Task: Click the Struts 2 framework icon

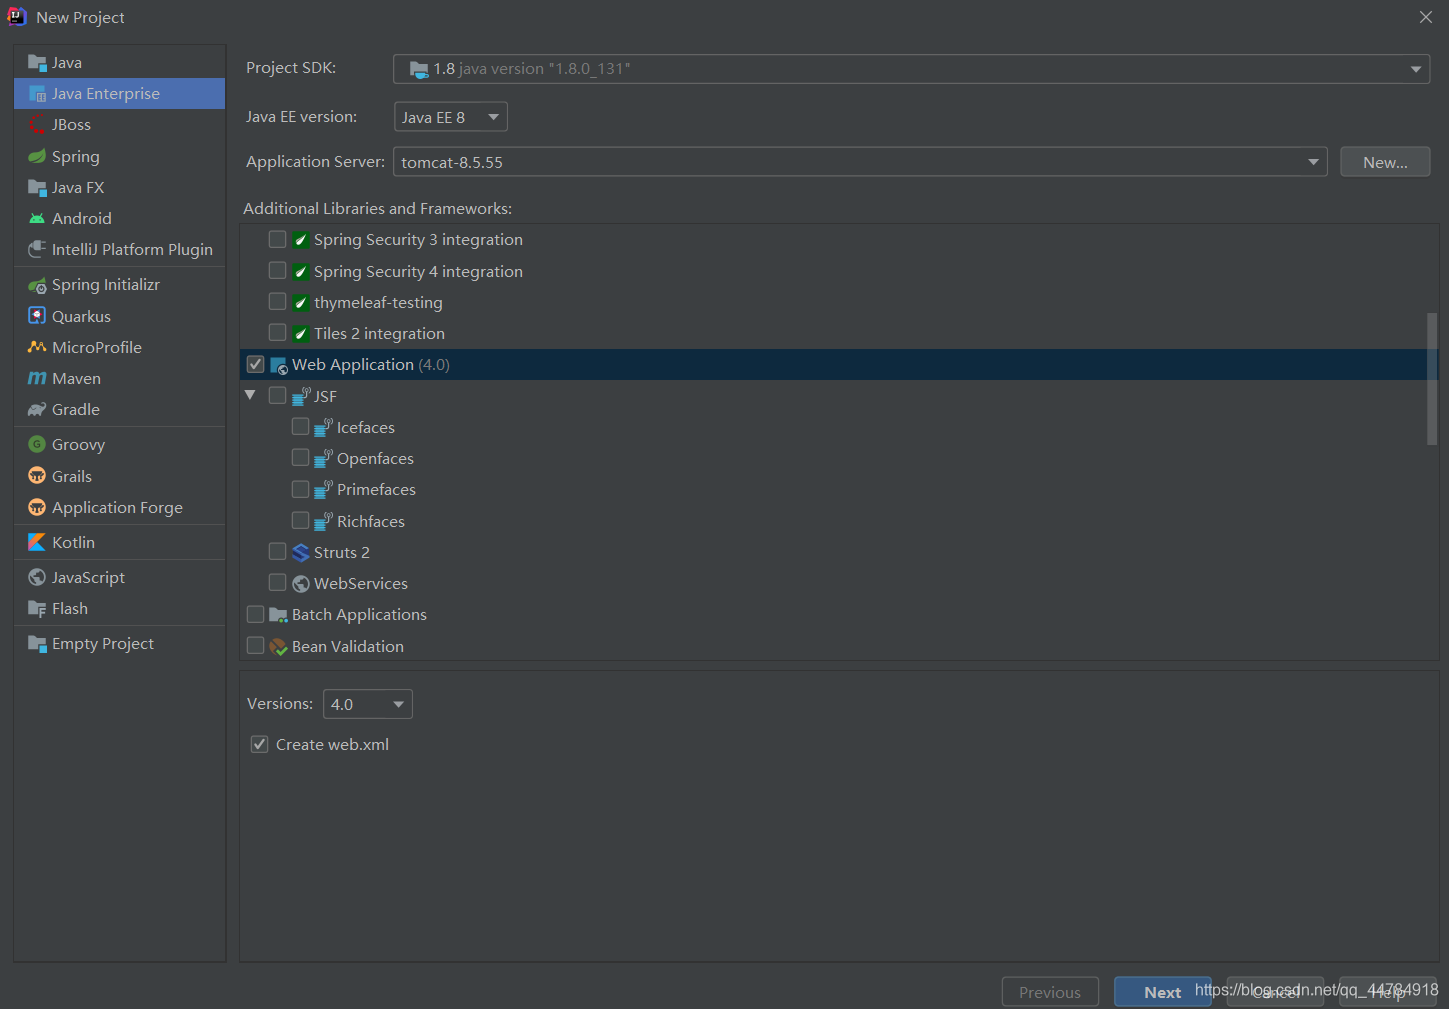Action: click(301, 553)
